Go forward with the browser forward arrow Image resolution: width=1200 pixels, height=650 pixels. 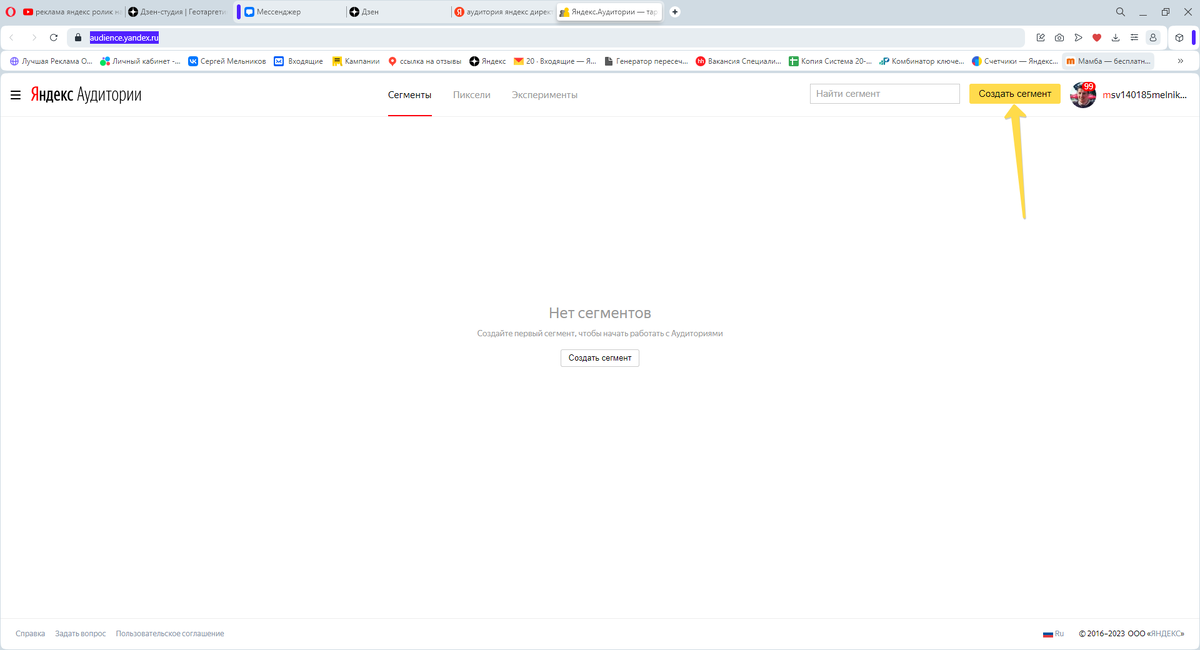coord(33,37)
